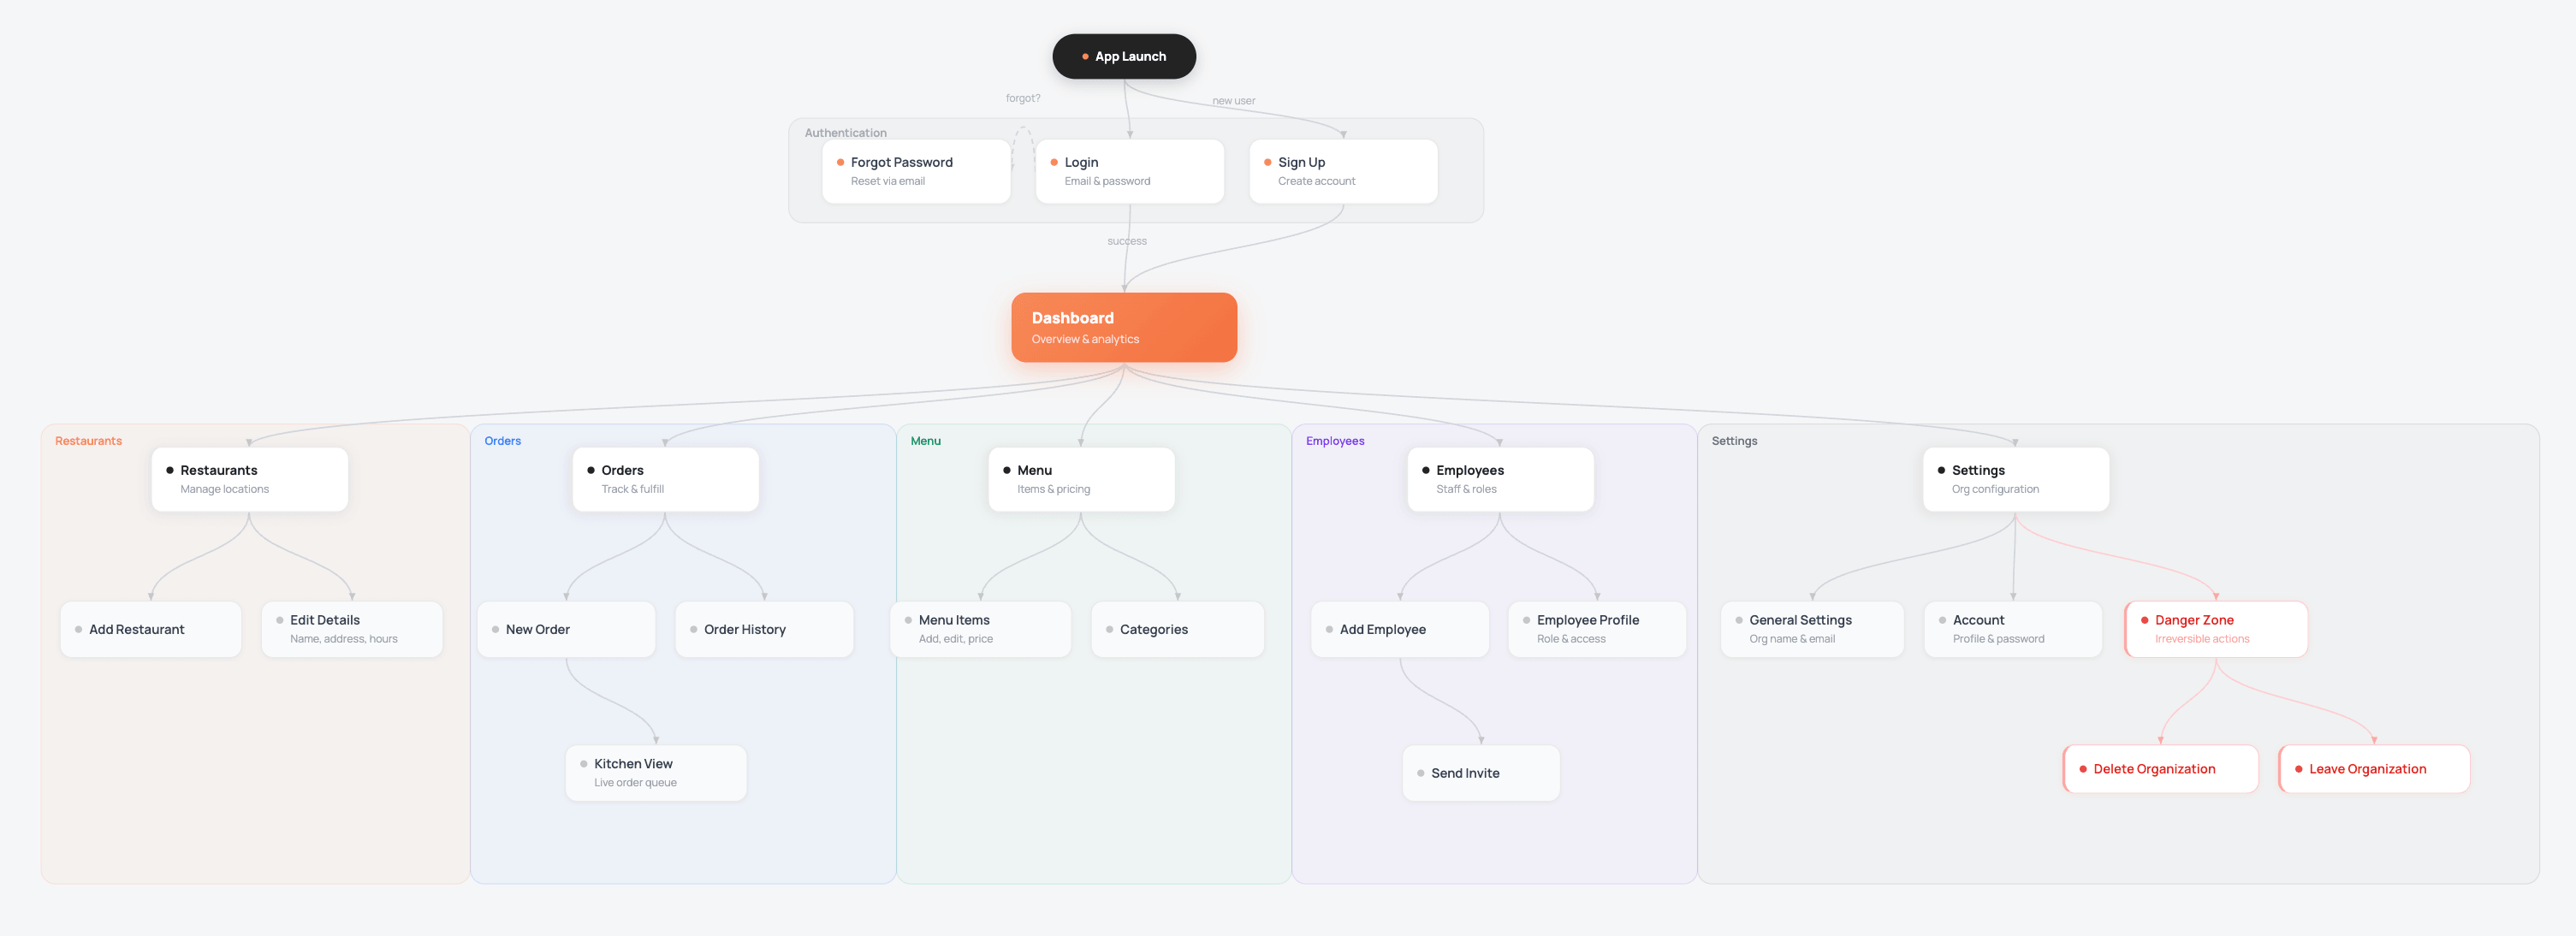Click the green Menu group label
This screenshot has height=936, width=2576.
[x=925, y=441]
